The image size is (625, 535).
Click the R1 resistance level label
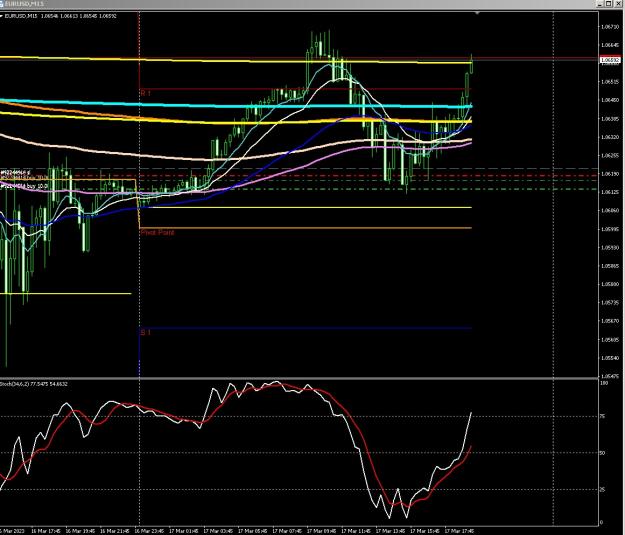coord(145,93)
